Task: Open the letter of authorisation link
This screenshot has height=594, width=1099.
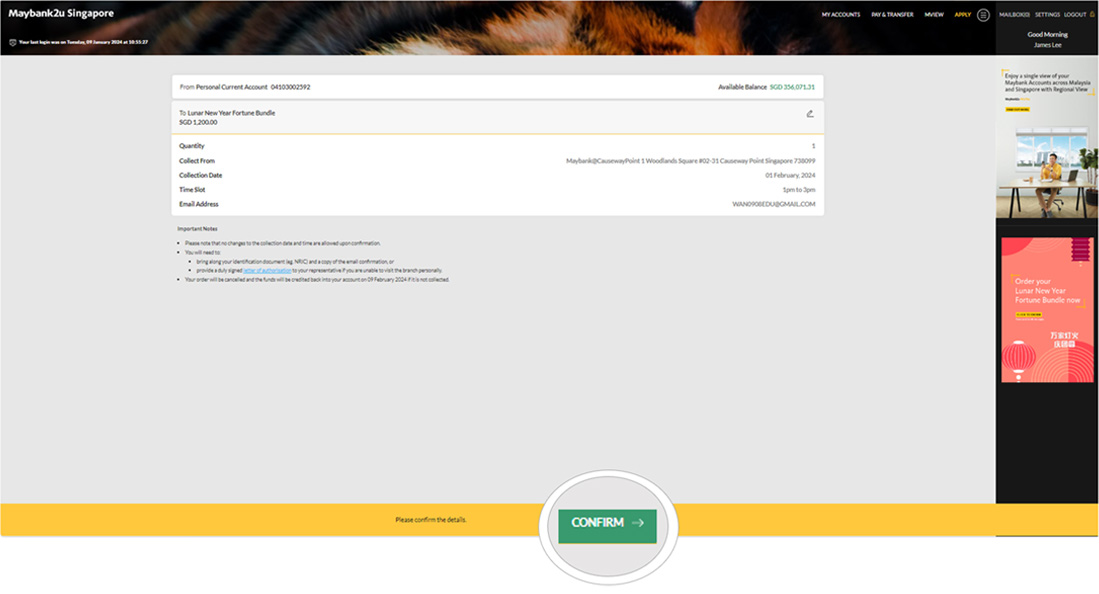Action: click(x=267, y=270)
